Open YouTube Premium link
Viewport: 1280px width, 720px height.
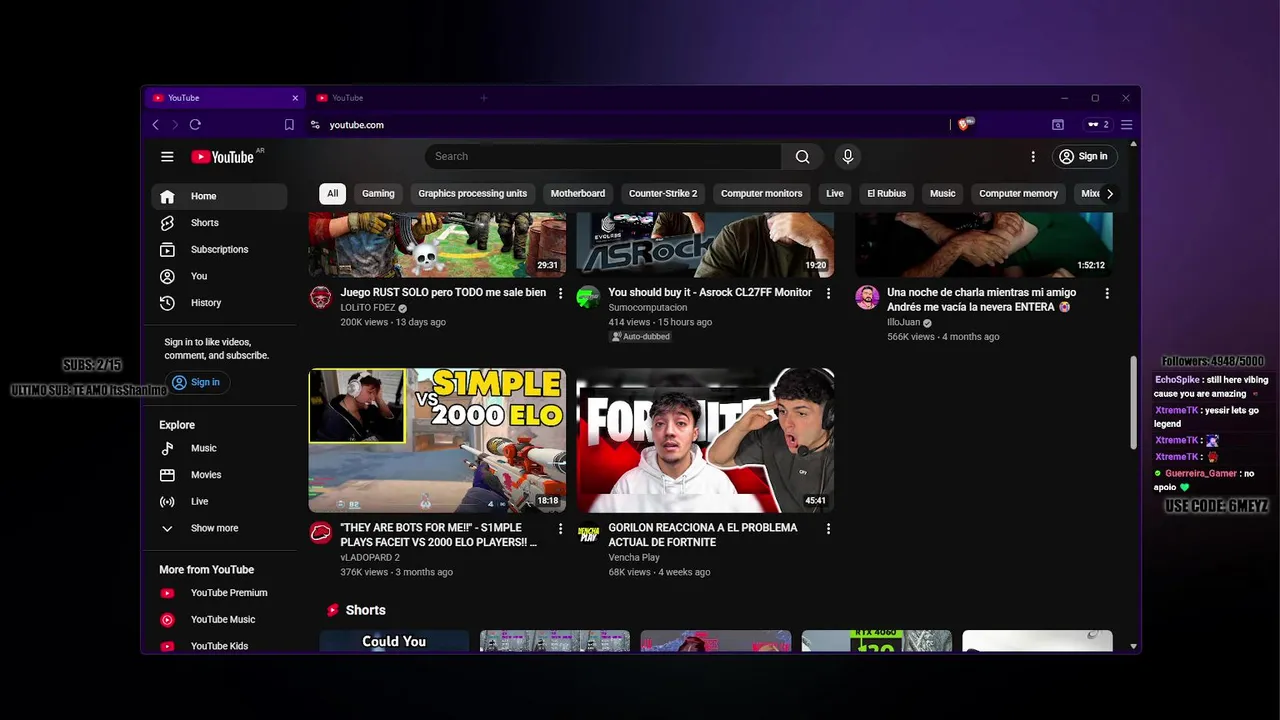click(x=219, y=593)
